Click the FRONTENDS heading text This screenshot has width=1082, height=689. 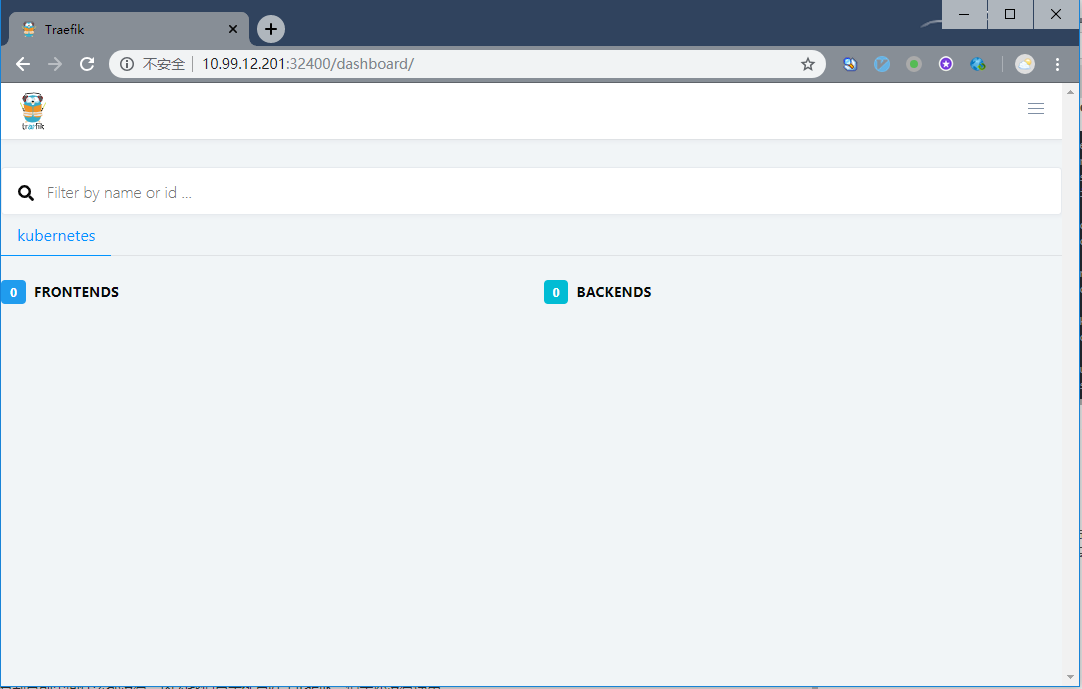(77, 292)
